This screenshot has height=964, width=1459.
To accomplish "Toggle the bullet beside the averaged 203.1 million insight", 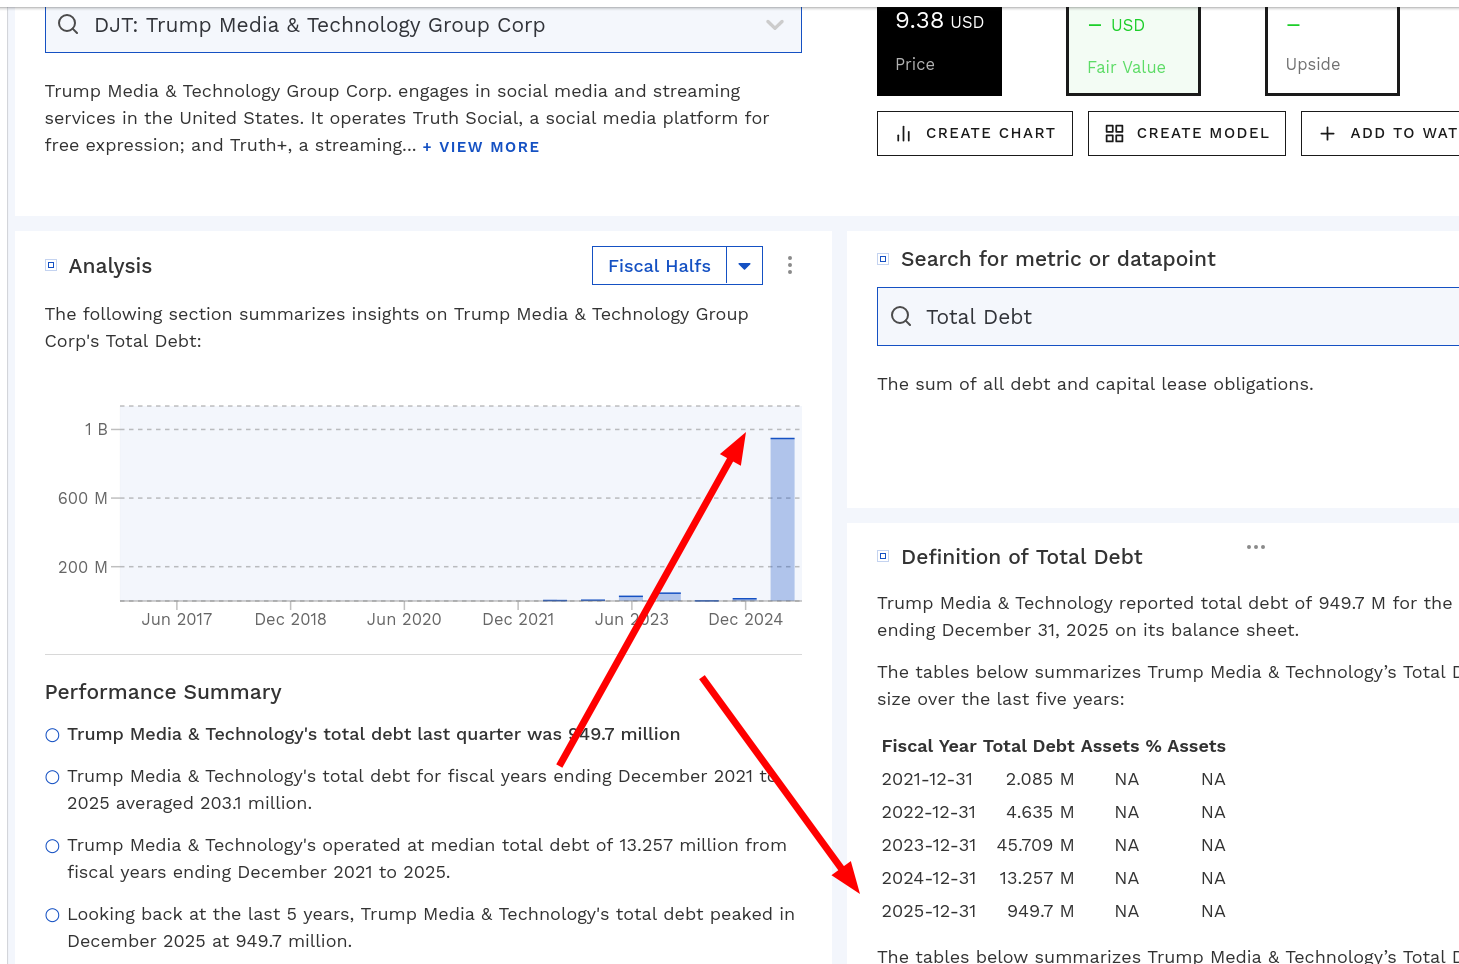I will tap(52, 775).
